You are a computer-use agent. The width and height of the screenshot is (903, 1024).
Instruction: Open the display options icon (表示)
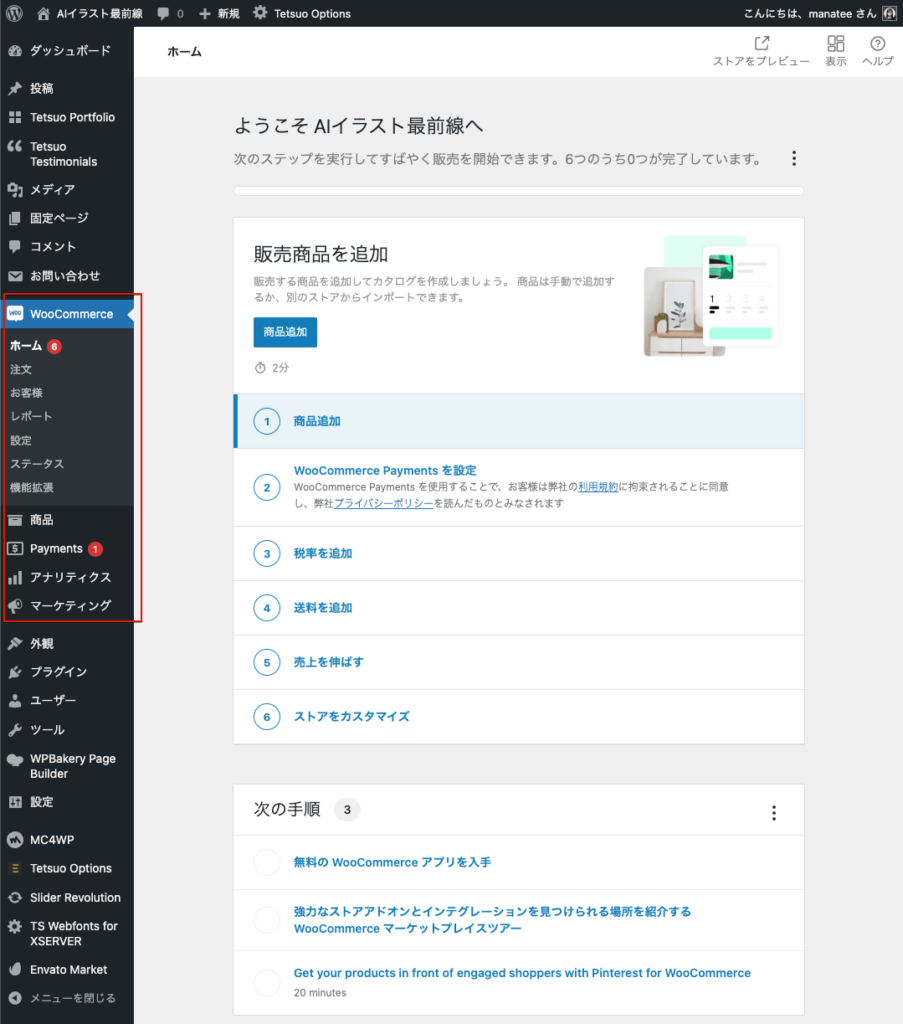pyautogui.click(x=835, y=44)
